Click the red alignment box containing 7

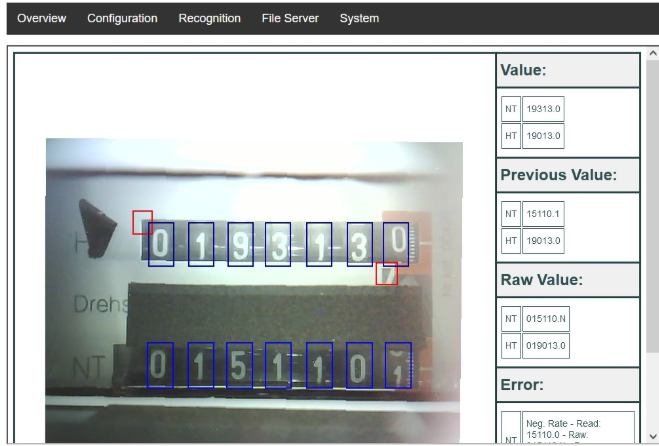click(x=386, y=273)
